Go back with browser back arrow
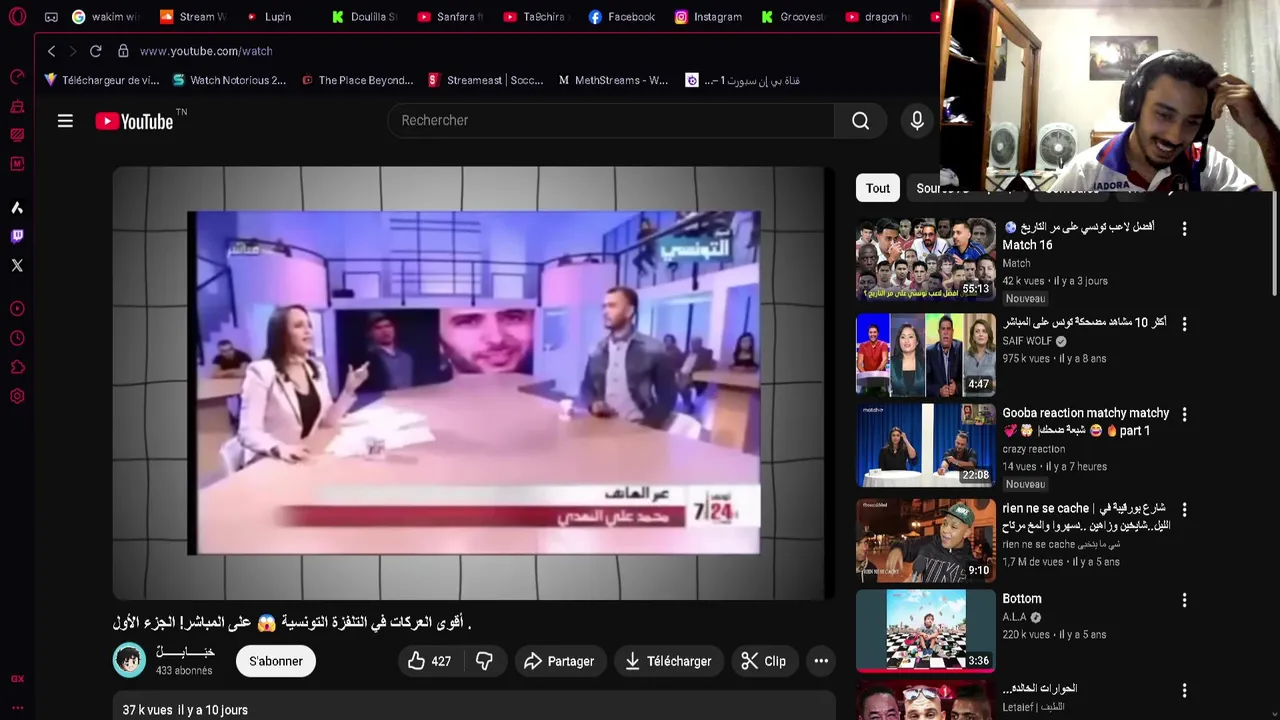Viewport: 1280px width, 720px height. click(51, 51)
